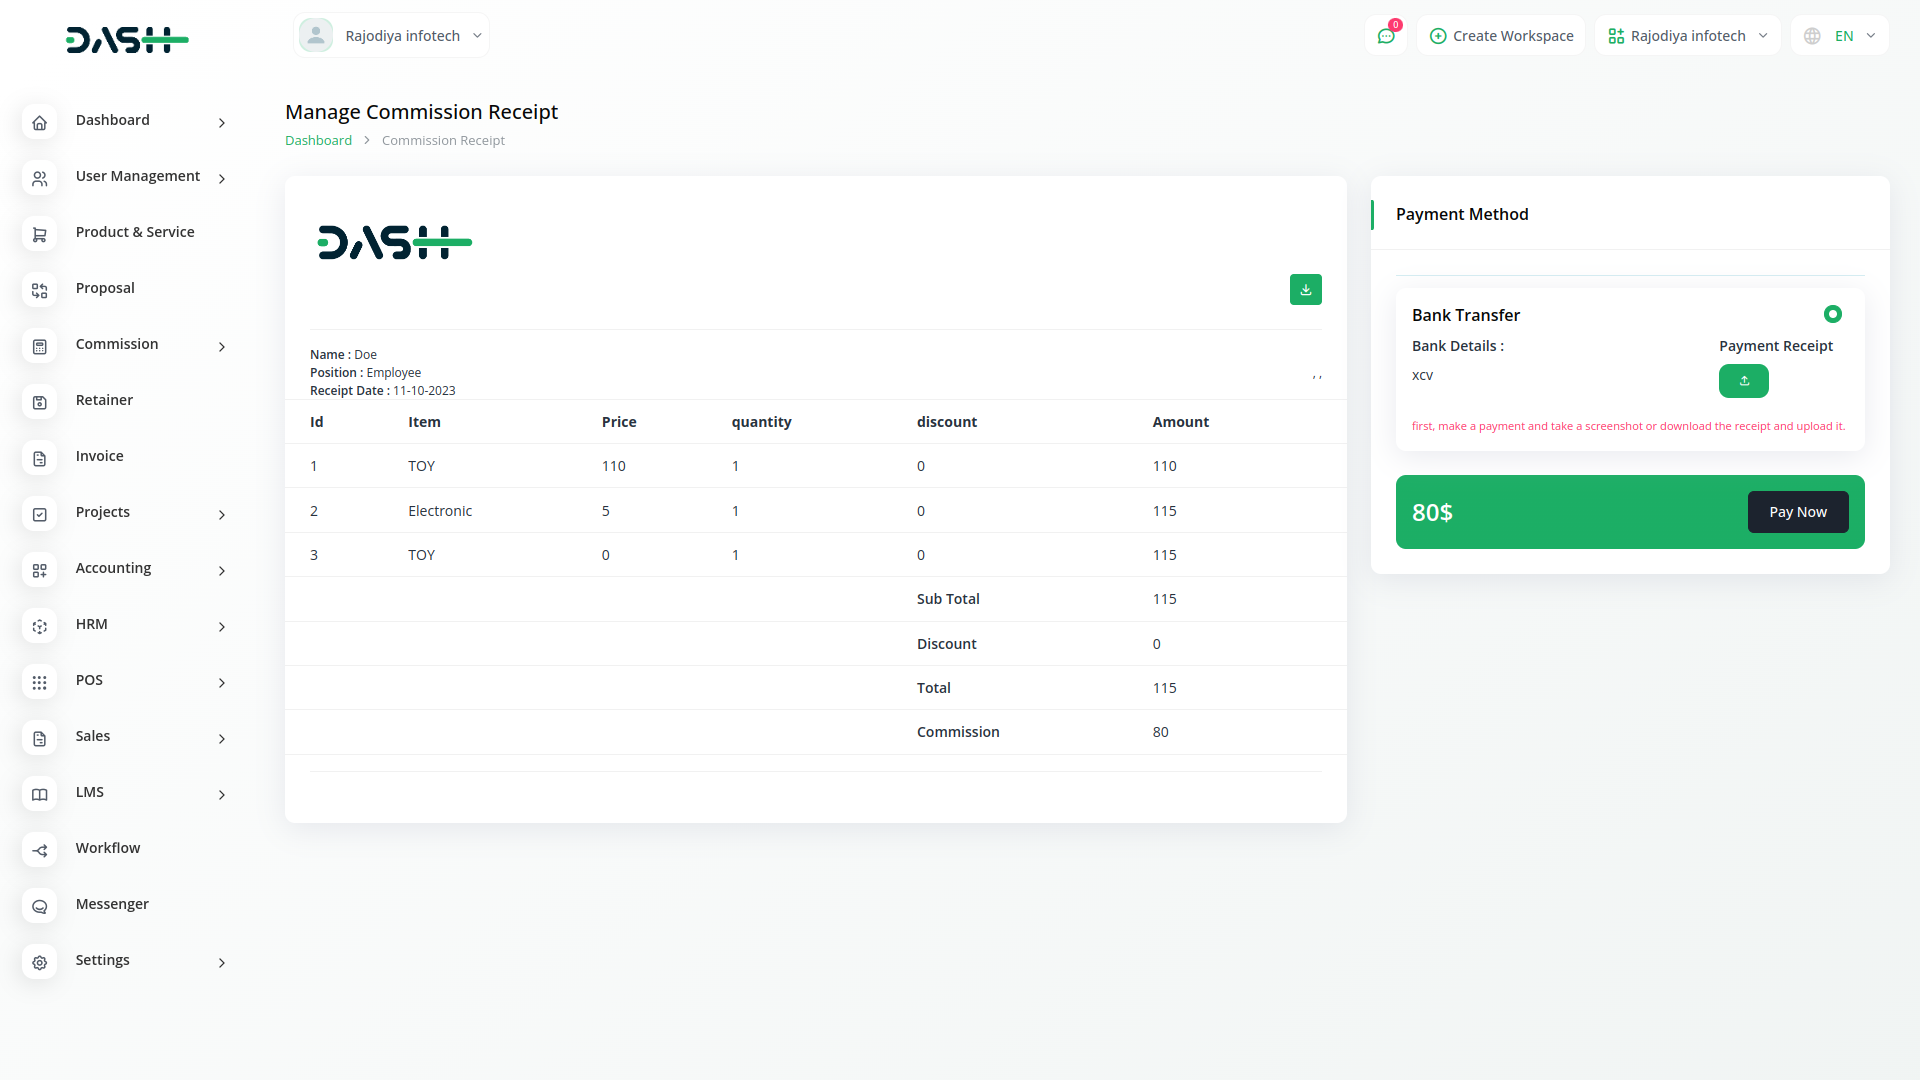Click the green upload receipt button
Viewport: 1920px width, 1080px height.
1743,381
